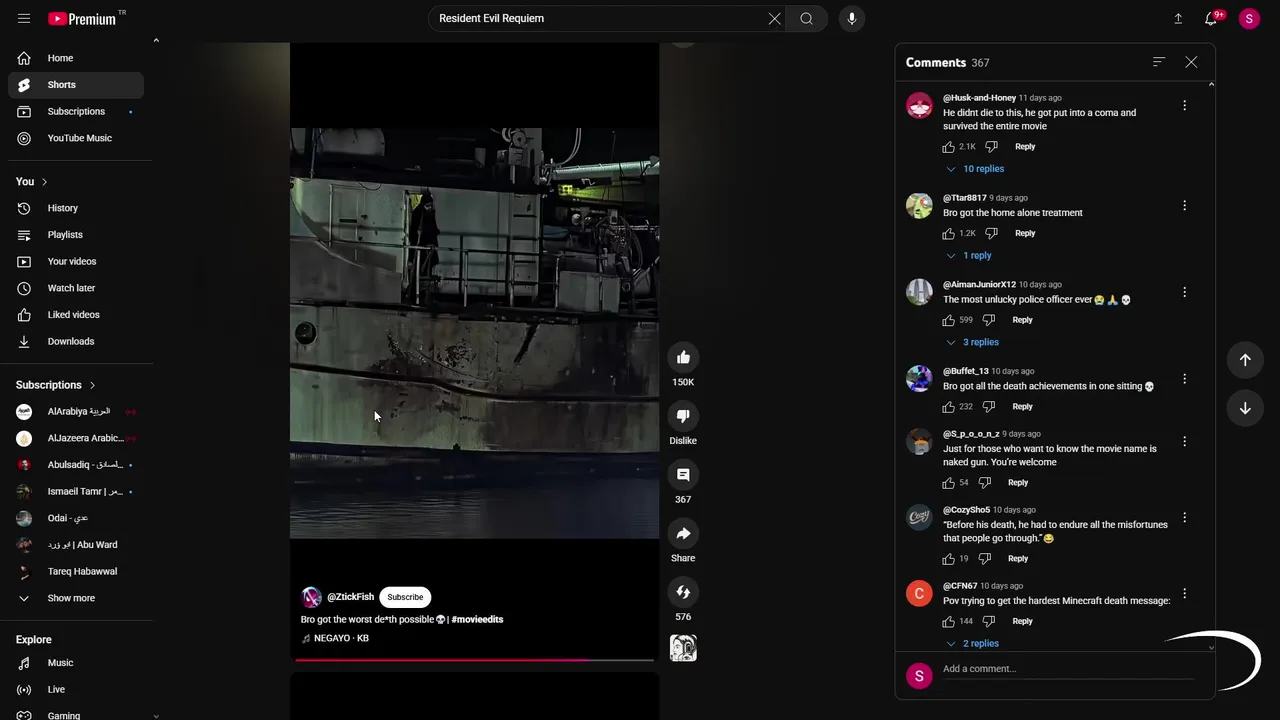Open options menu for AimanJuniorX12 comment
Image resolution: width=1280 pixels, height=720 pixels.
(x=1184, y=292)
